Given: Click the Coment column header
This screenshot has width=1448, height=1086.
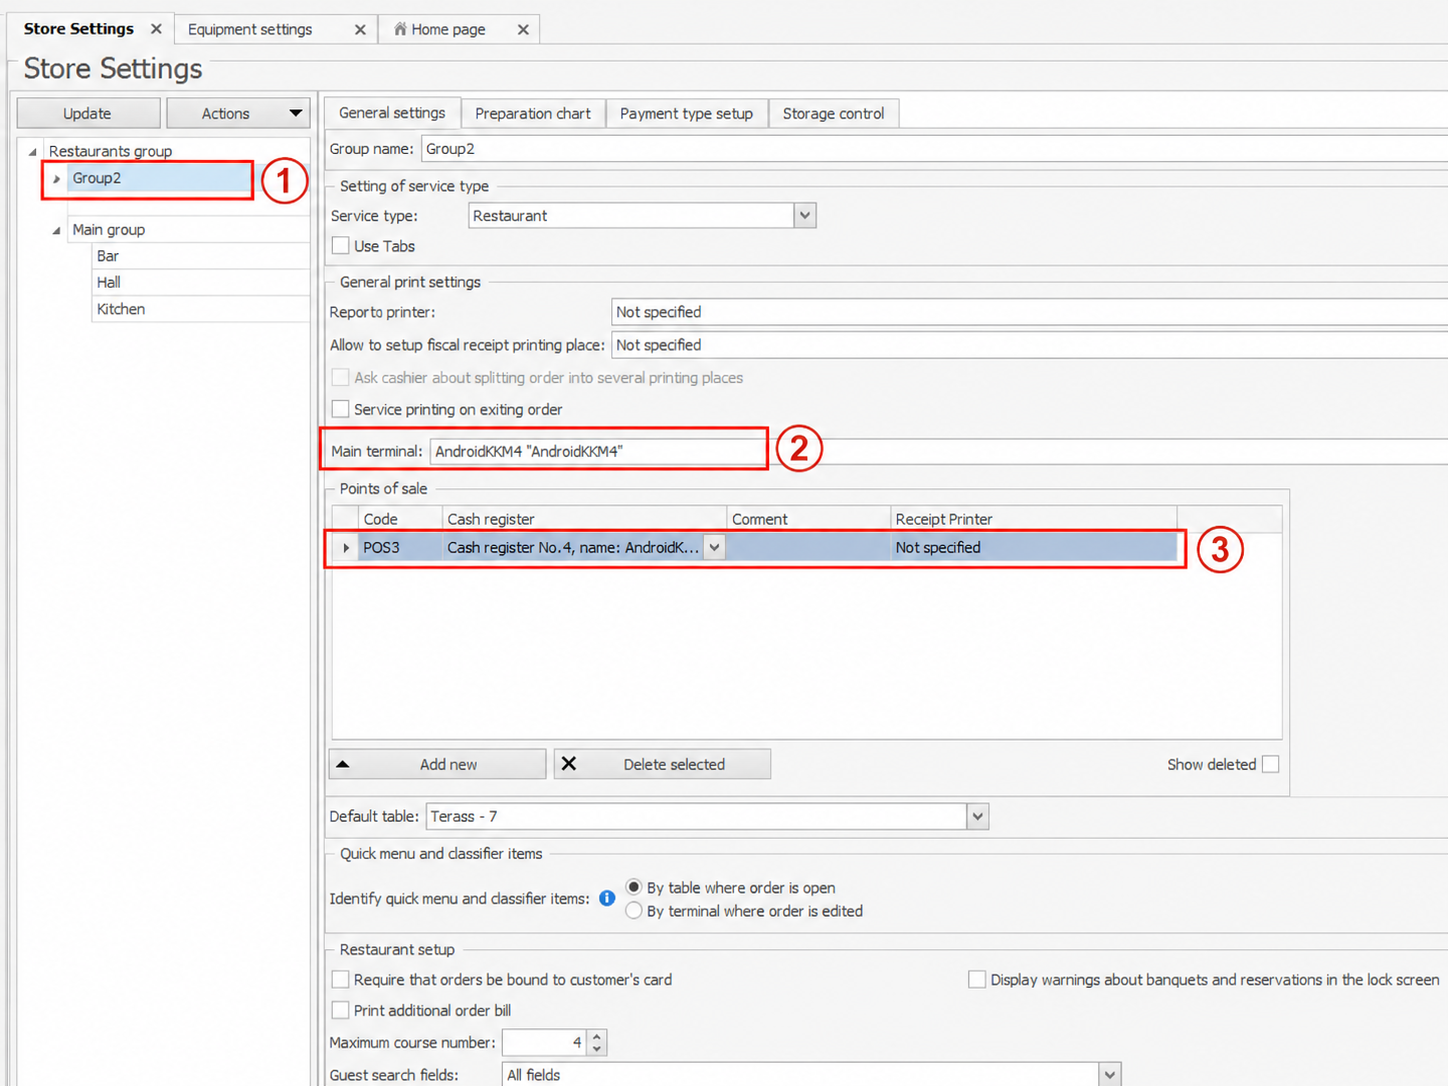Looking at the screenshot, I should 808,519.
